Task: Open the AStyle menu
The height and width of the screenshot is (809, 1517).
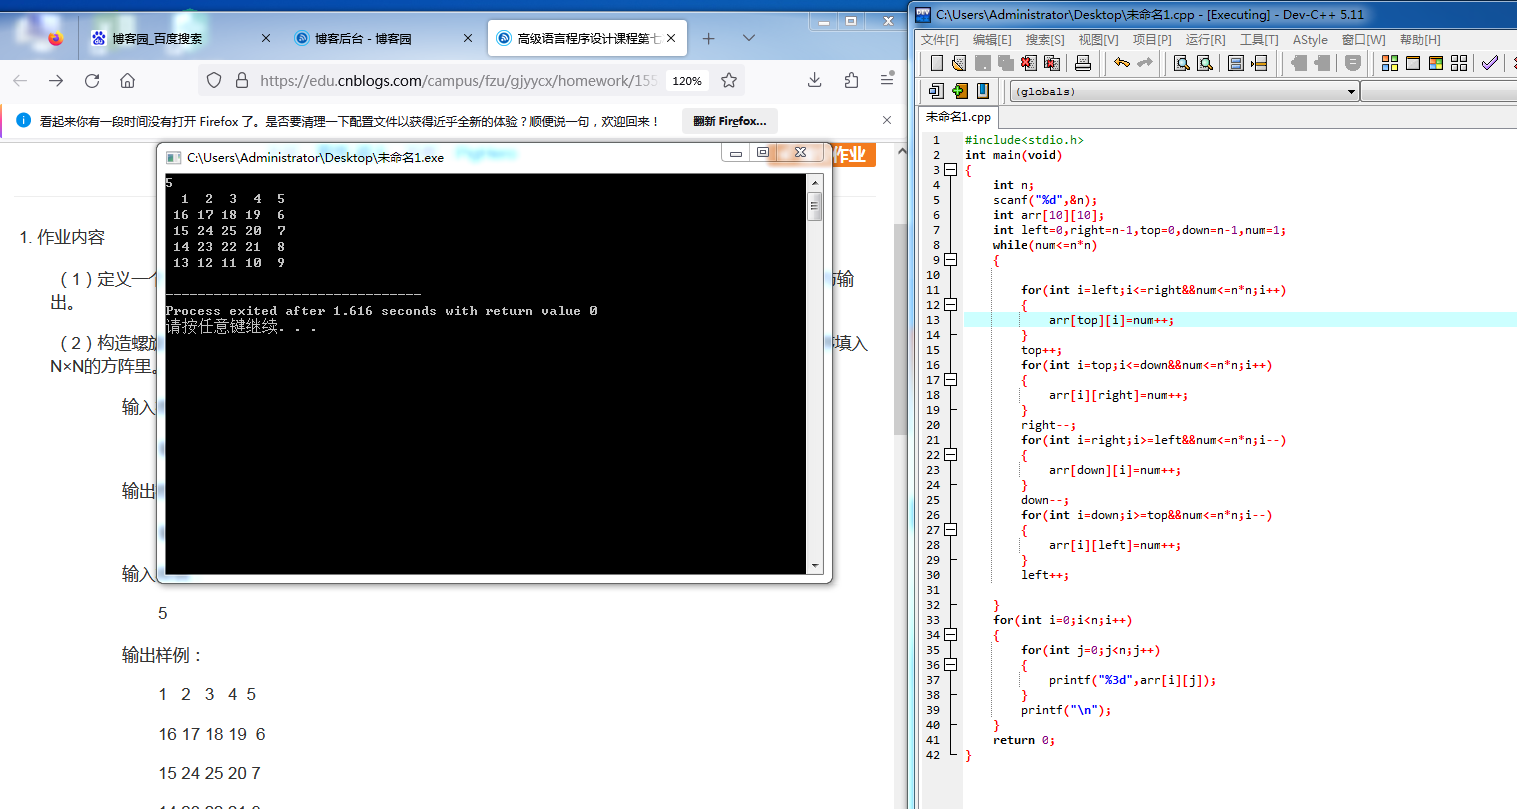Action: (x=1310, y=40)
